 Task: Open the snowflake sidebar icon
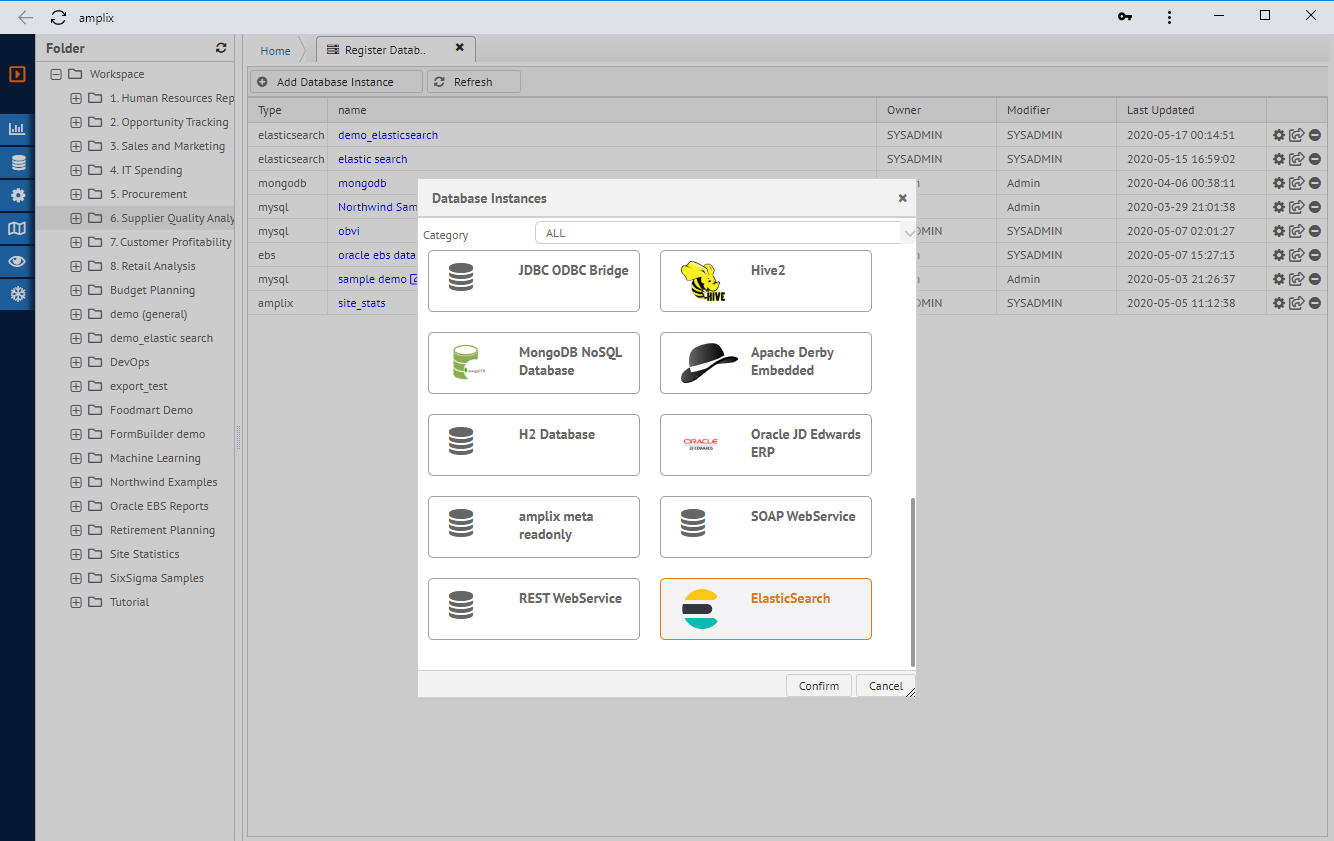pos(17,294)
